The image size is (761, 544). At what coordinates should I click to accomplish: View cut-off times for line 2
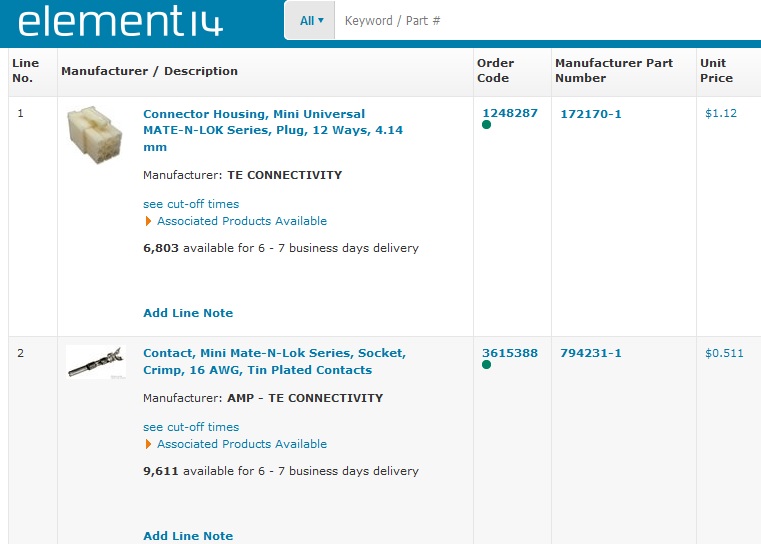click(191, 427)
